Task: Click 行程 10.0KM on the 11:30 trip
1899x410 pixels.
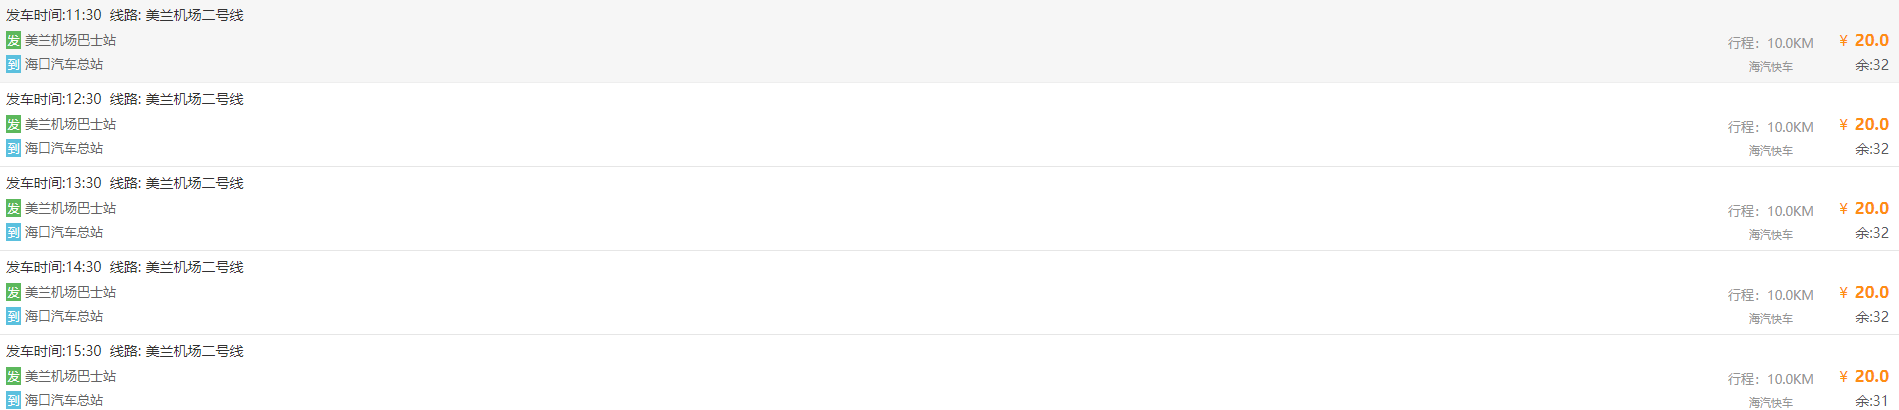Action: coord(1770,43)
